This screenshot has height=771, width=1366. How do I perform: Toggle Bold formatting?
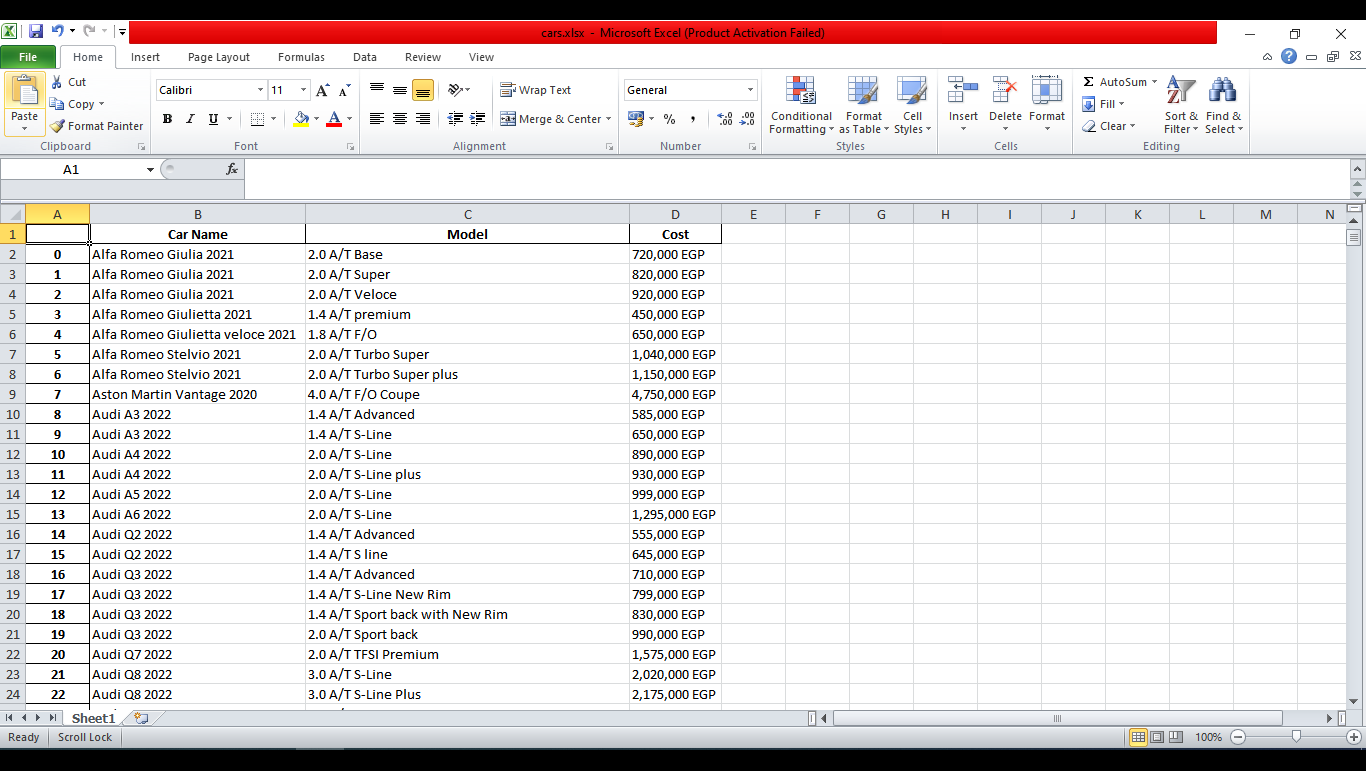[167, 119]
